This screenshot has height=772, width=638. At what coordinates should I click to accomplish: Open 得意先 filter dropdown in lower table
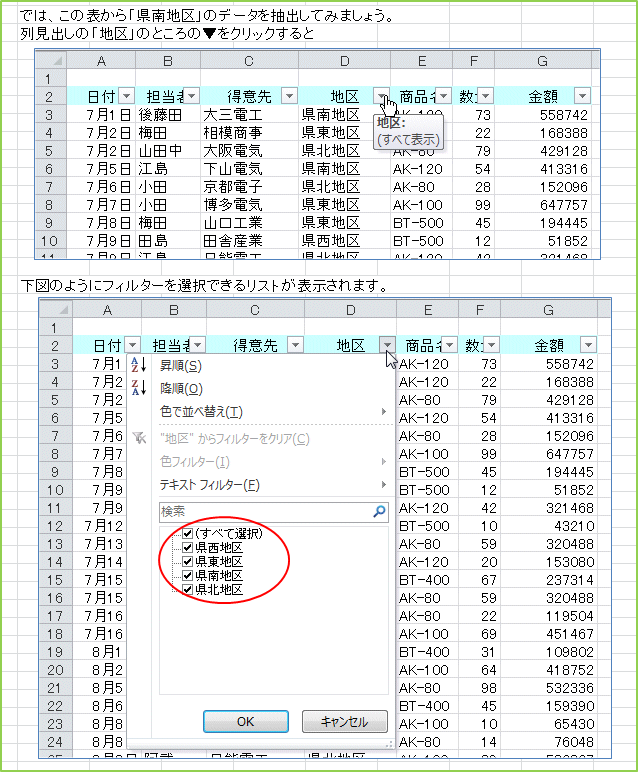(x=295, y=345)
